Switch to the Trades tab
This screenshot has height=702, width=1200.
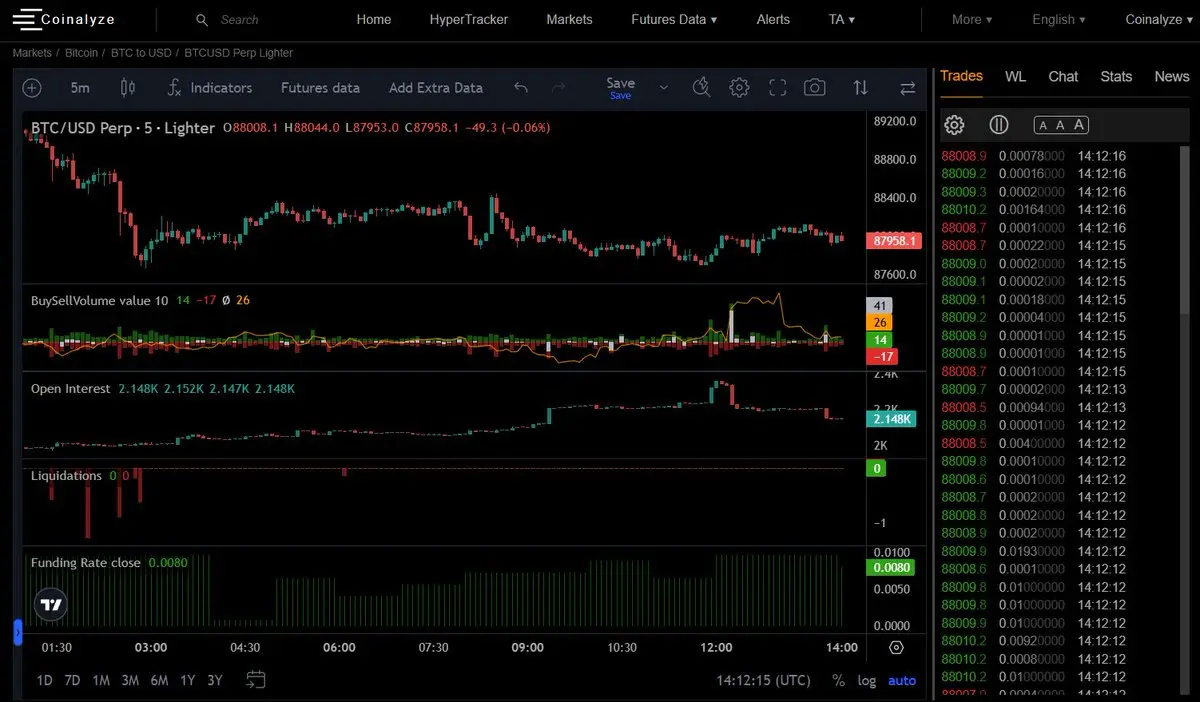pos(962,76)
